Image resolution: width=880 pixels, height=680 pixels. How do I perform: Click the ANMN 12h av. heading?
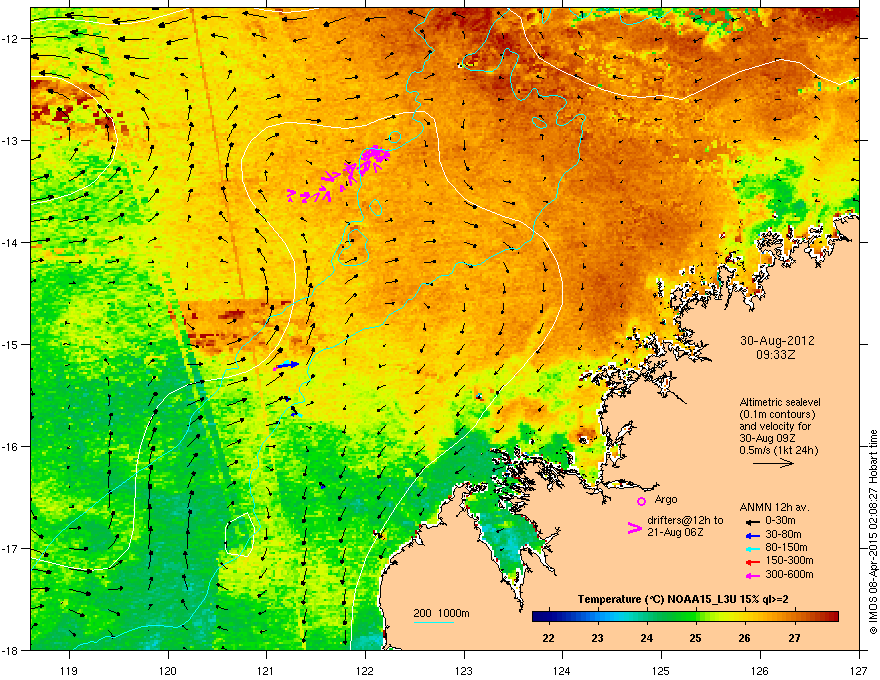(774, 507)
